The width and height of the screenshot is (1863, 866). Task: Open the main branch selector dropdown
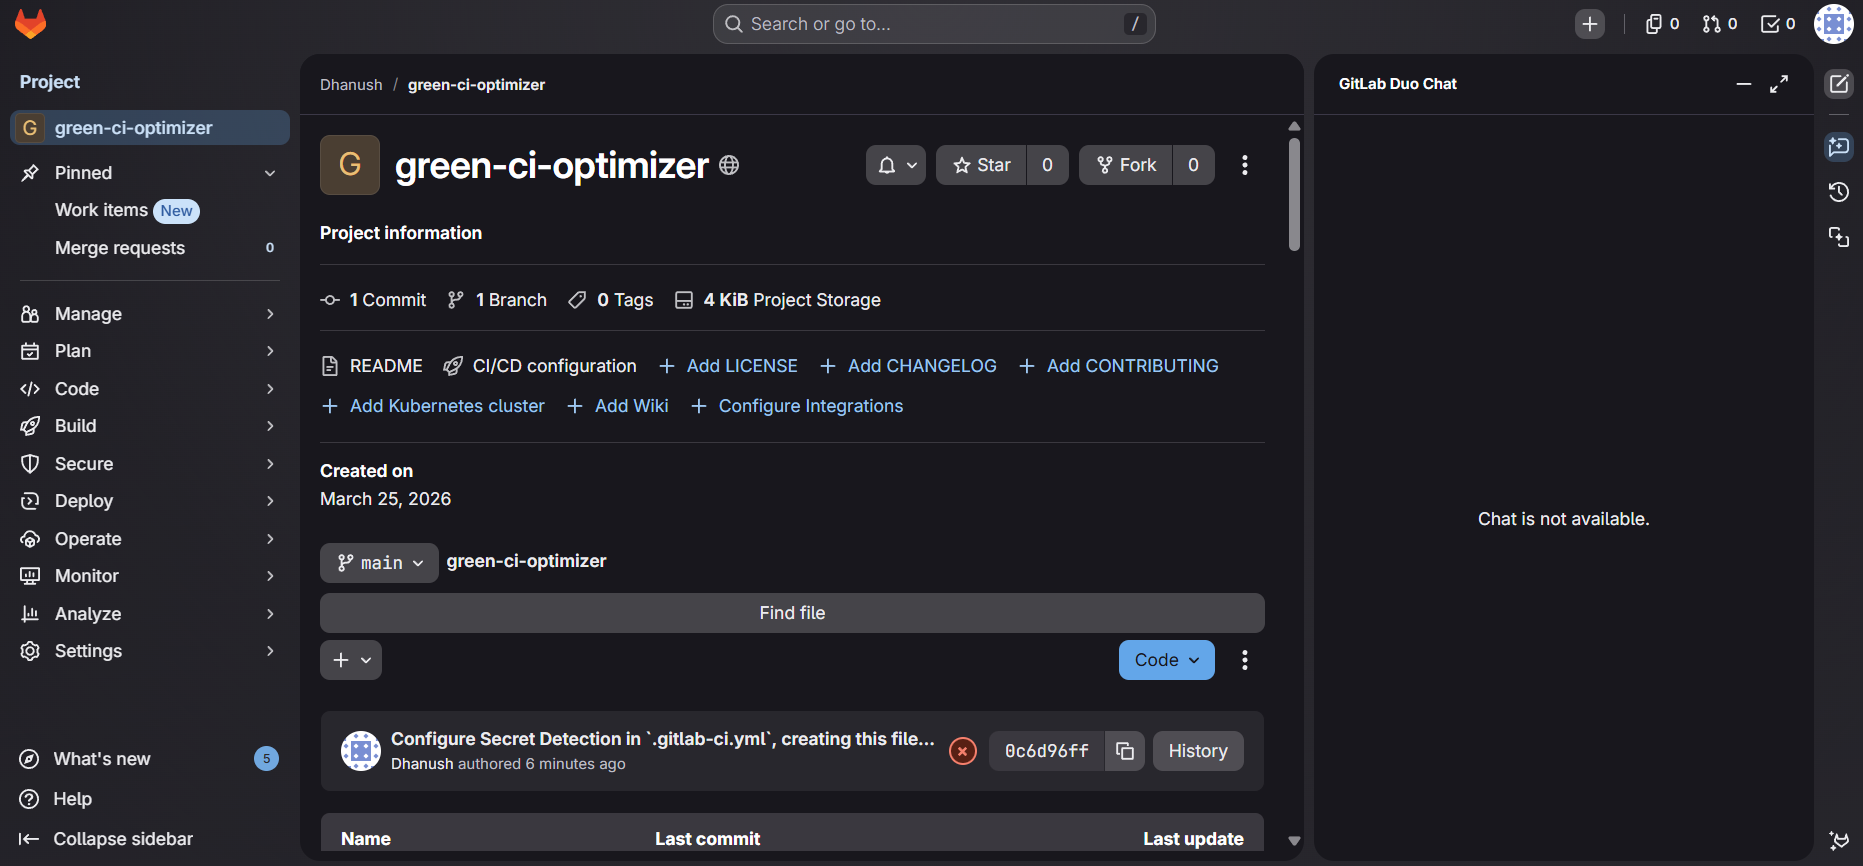379,563
